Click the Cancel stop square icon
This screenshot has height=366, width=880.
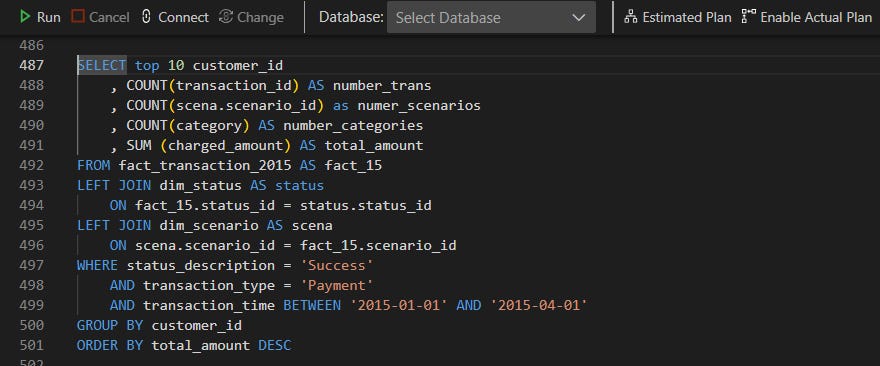(x=78, y=17)
